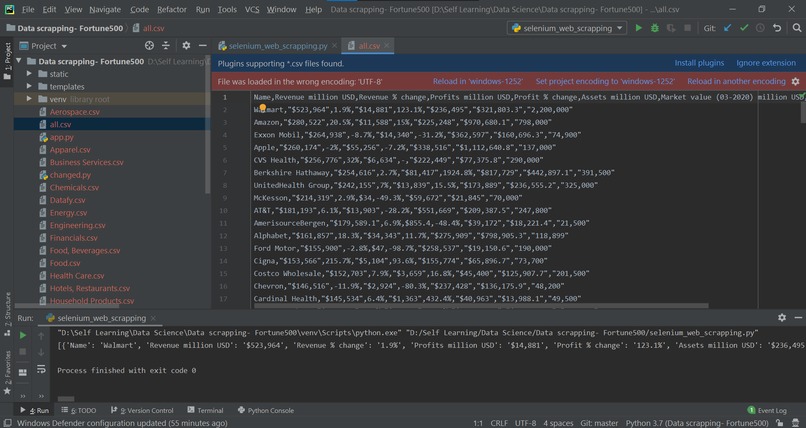Open Terminal tool window tab
The height and width of the screenshot is (428, 806).
click(x=205, y=410)
